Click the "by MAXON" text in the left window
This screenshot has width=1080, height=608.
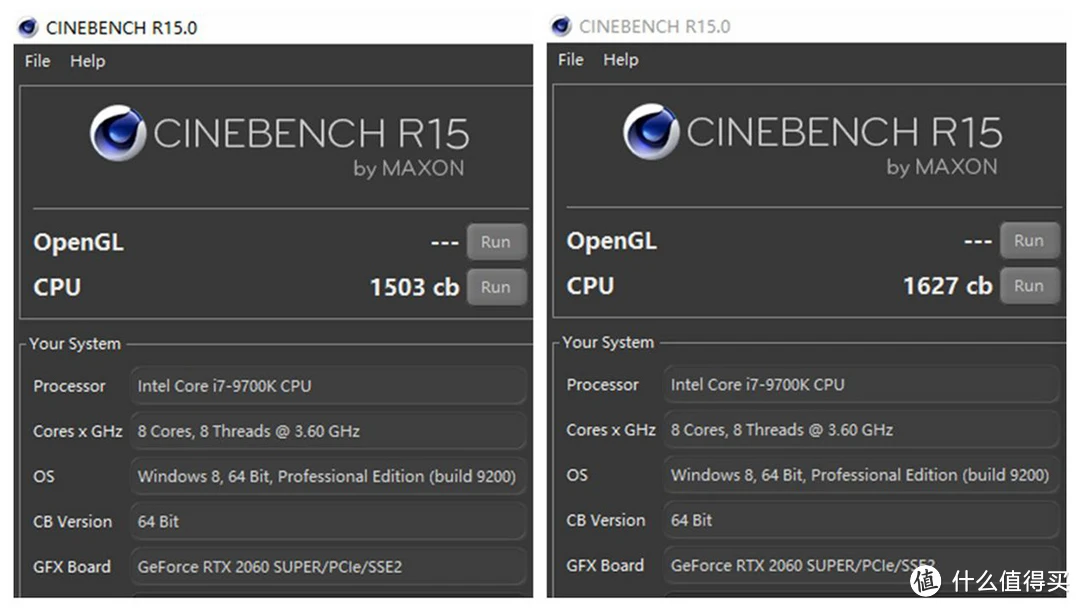[x=409, y=169]
